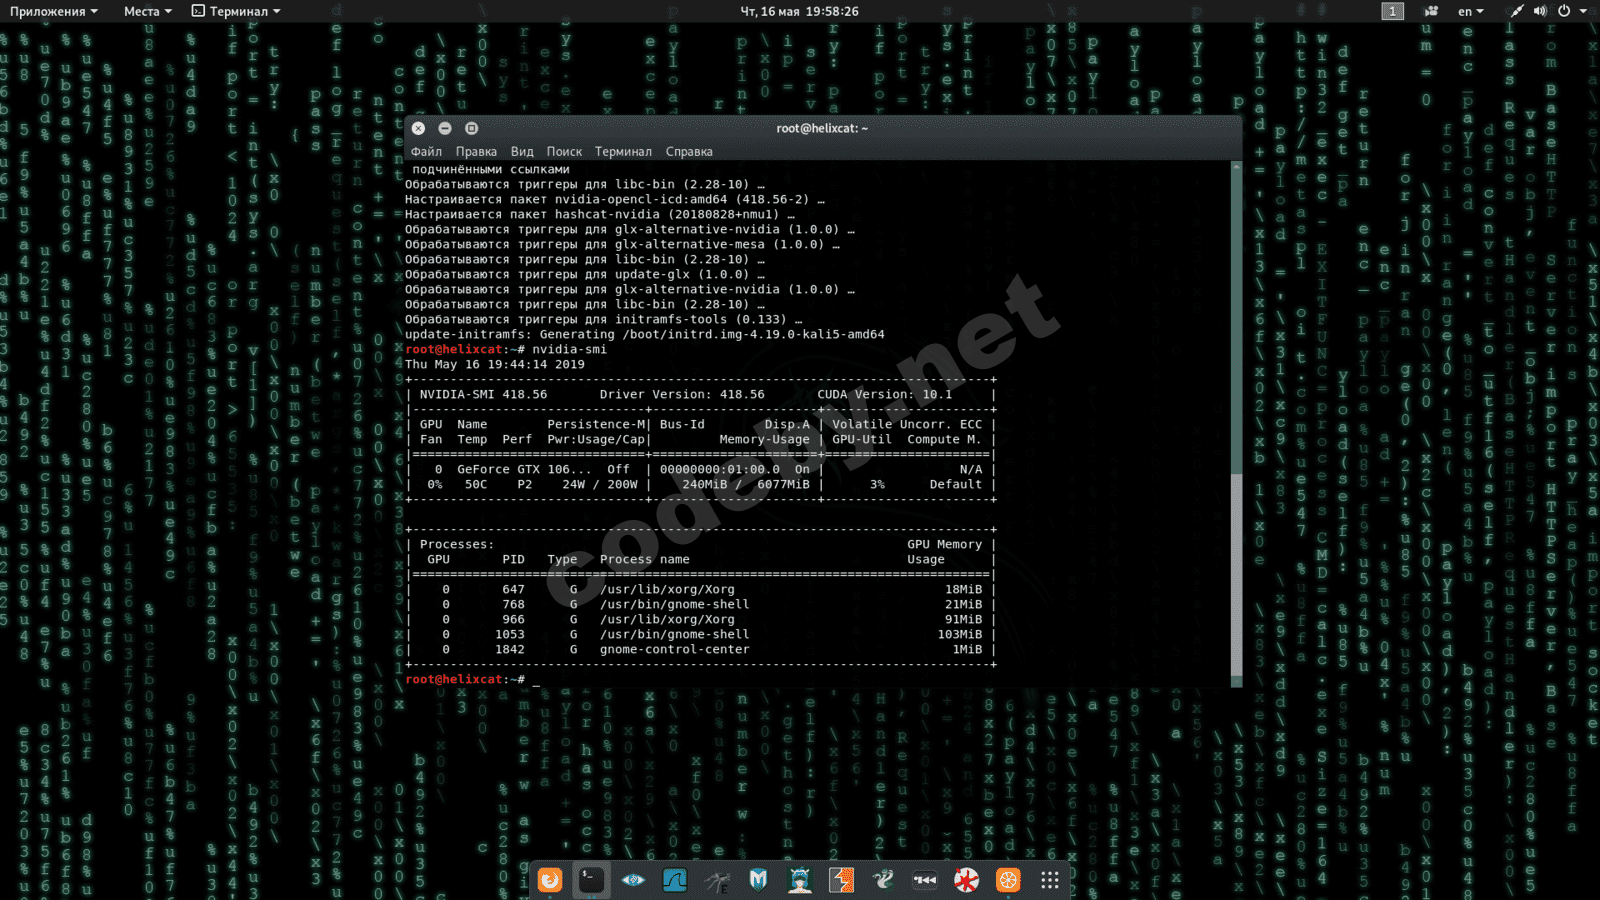Open the clock and calendar panel
The height and width of the screenshot is (900, 1600).
coord(799,11)
